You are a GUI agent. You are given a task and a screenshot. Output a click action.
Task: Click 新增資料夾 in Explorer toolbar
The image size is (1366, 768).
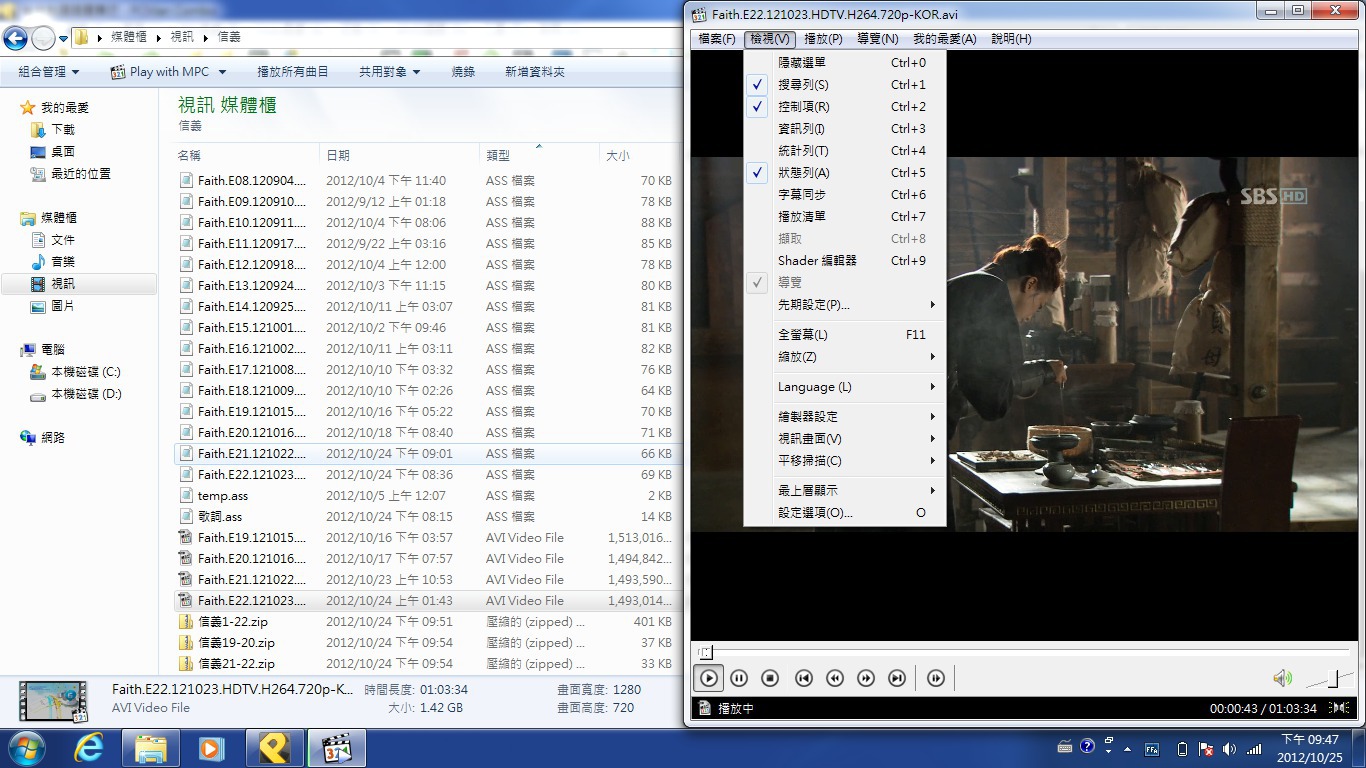tap(535, 72)
